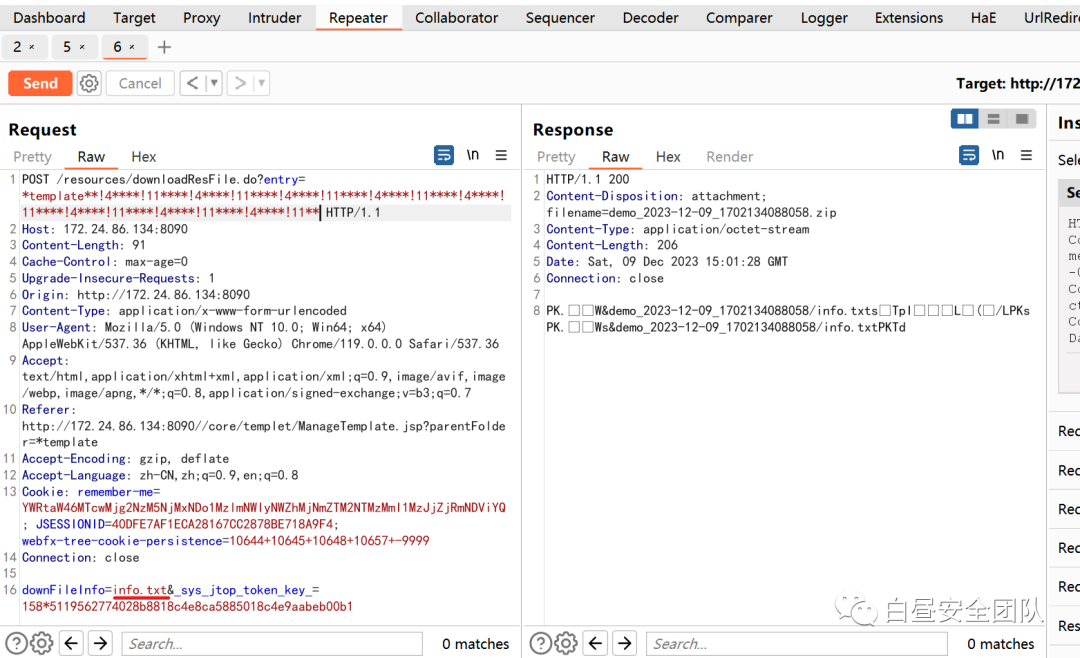Open request send settings gear
The width and height of the screenshot is (1080, 658).
click(89, 83)
